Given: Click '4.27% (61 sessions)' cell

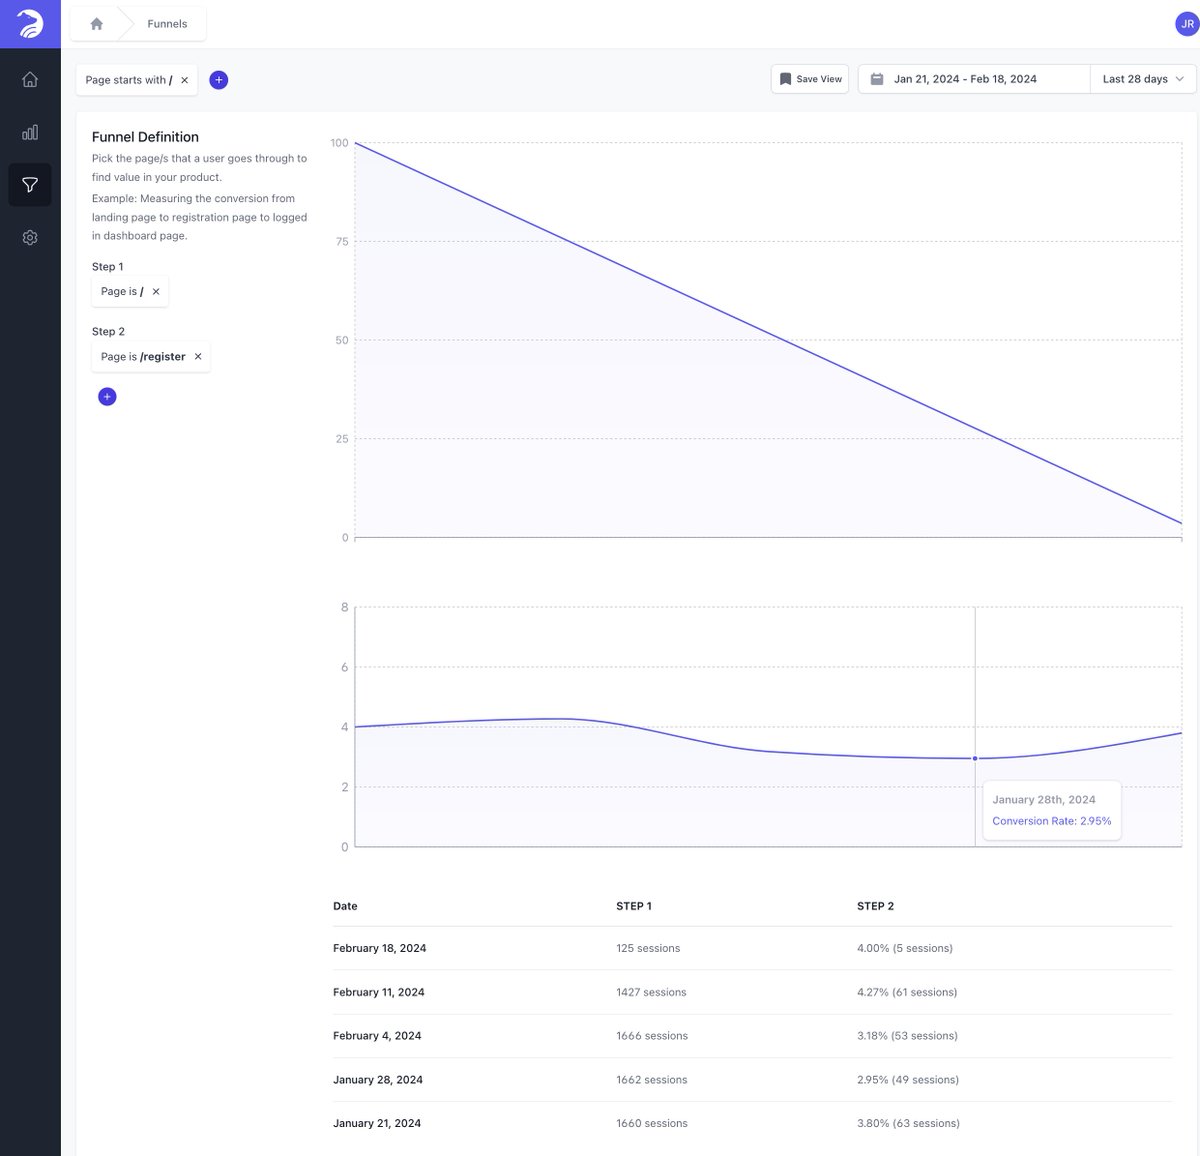Looking at the screenshot, I should coord(907,992).
